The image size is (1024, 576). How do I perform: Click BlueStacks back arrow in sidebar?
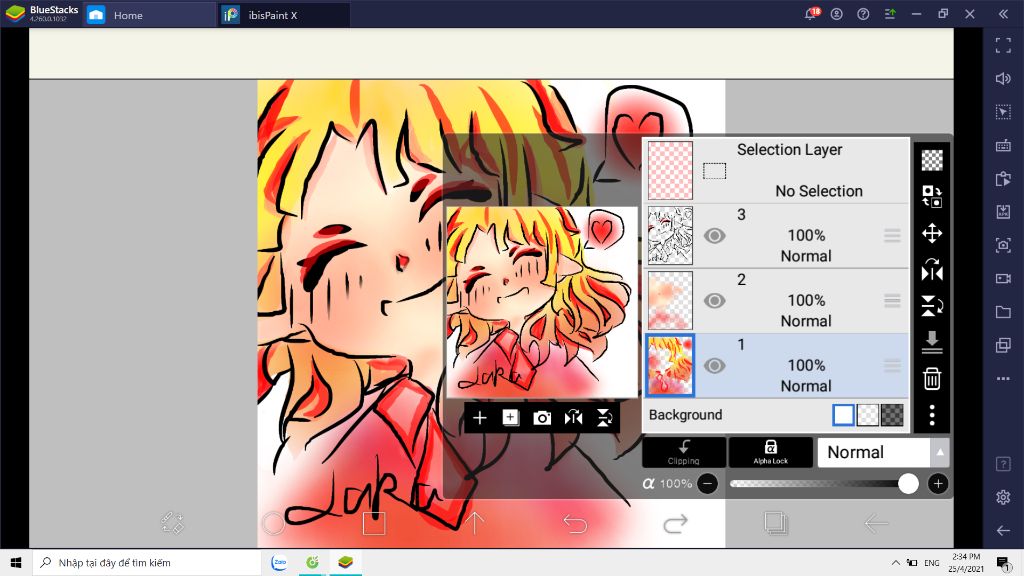pos(1003,530)
